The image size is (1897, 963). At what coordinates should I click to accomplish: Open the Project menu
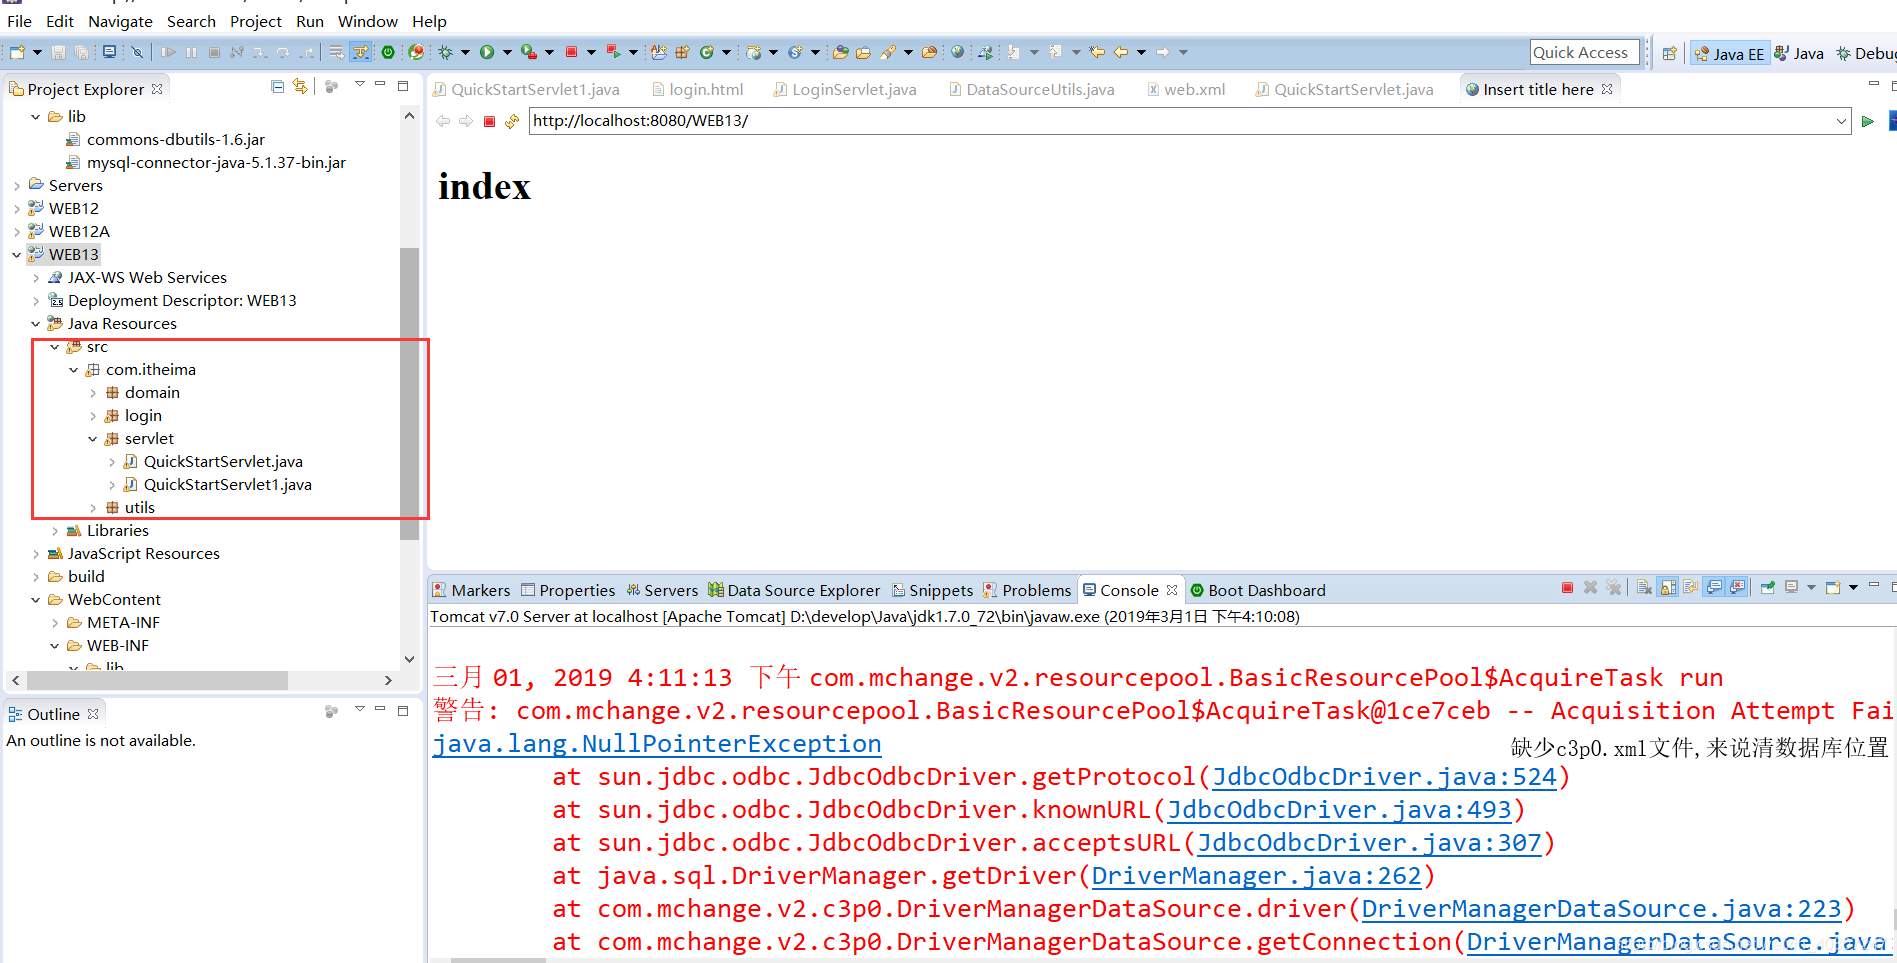coord(256,21)
